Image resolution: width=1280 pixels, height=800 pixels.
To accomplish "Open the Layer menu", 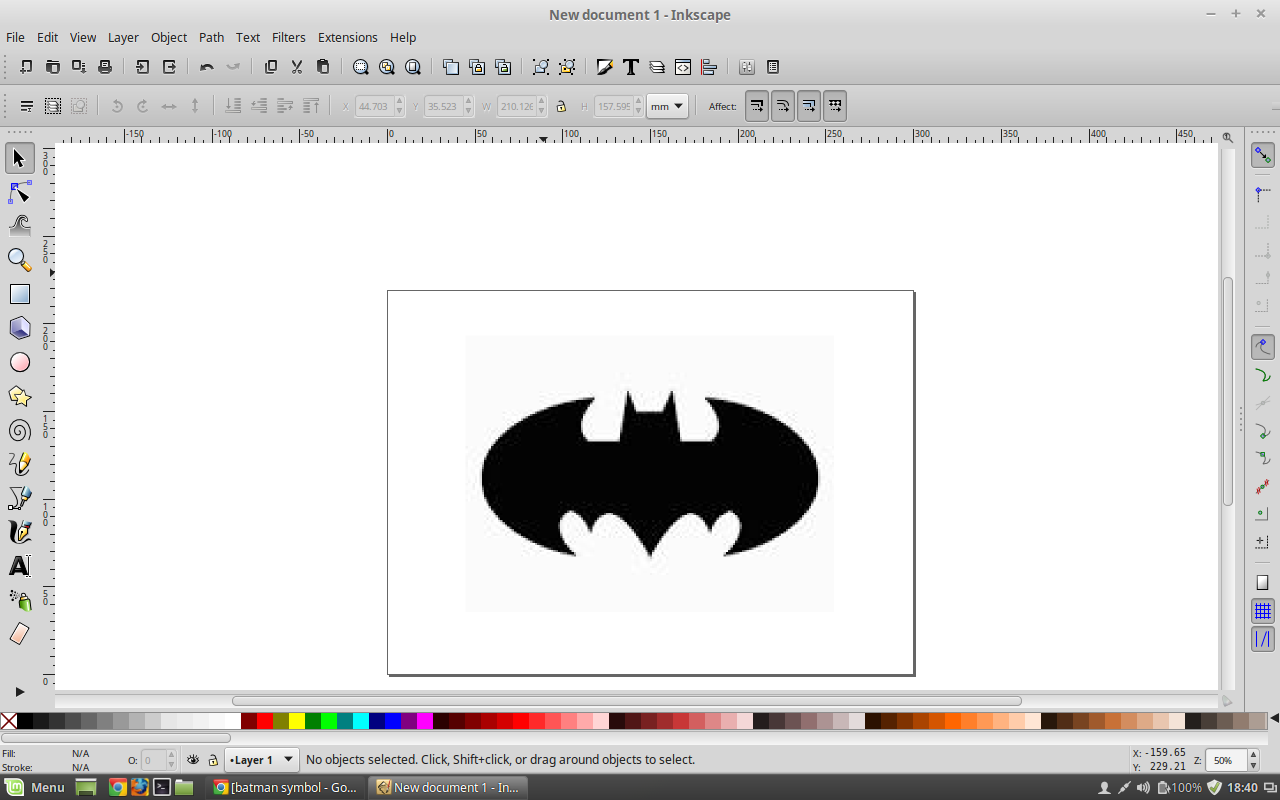I will click(123, 37).
